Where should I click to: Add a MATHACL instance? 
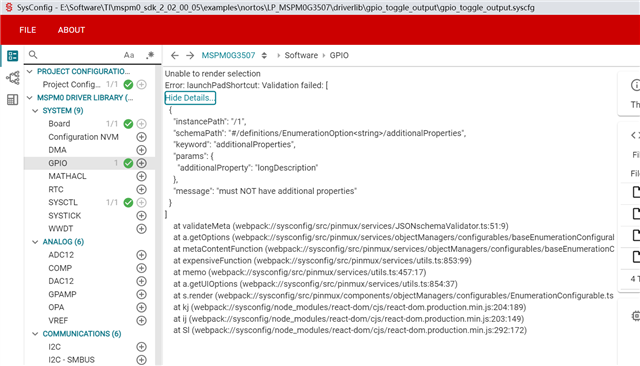pos(141,176)
